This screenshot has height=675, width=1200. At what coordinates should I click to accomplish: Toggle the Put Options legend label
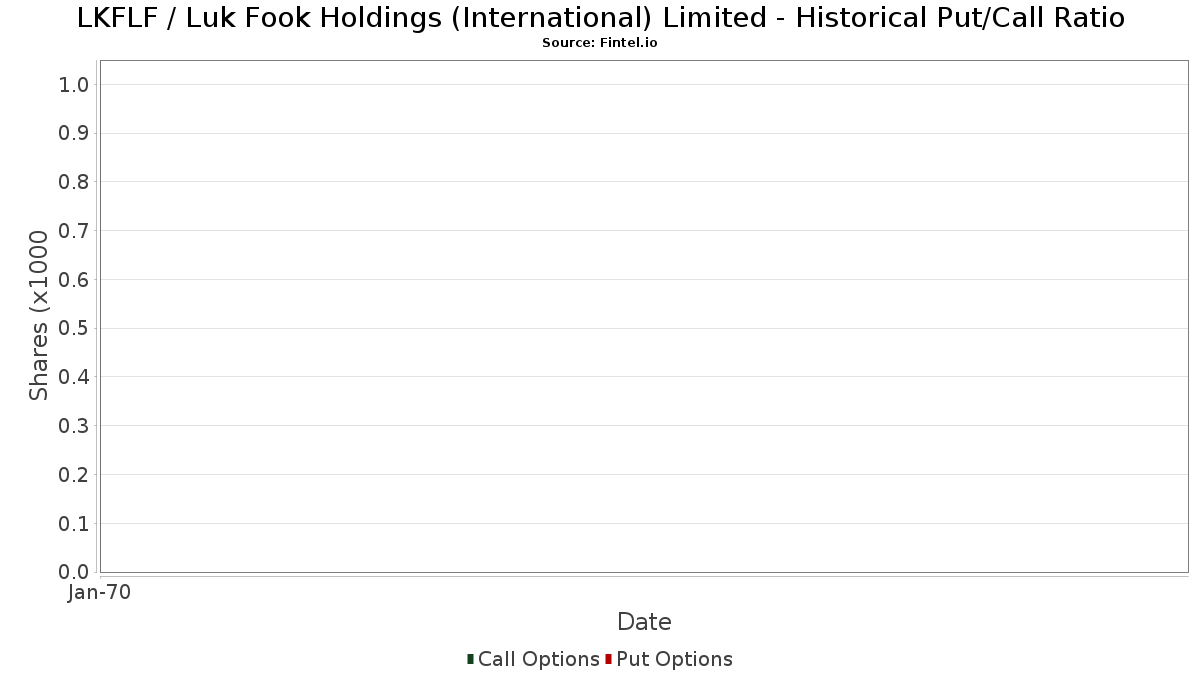[x=674, y=659]
